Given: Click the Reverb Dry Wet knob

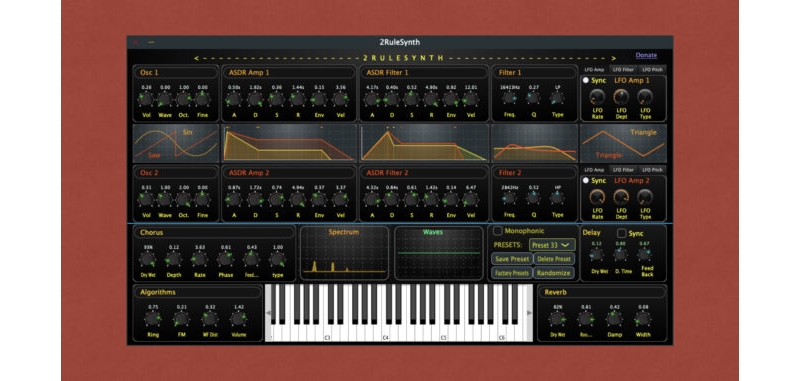Looking at the screenshot, I should 557,319.
